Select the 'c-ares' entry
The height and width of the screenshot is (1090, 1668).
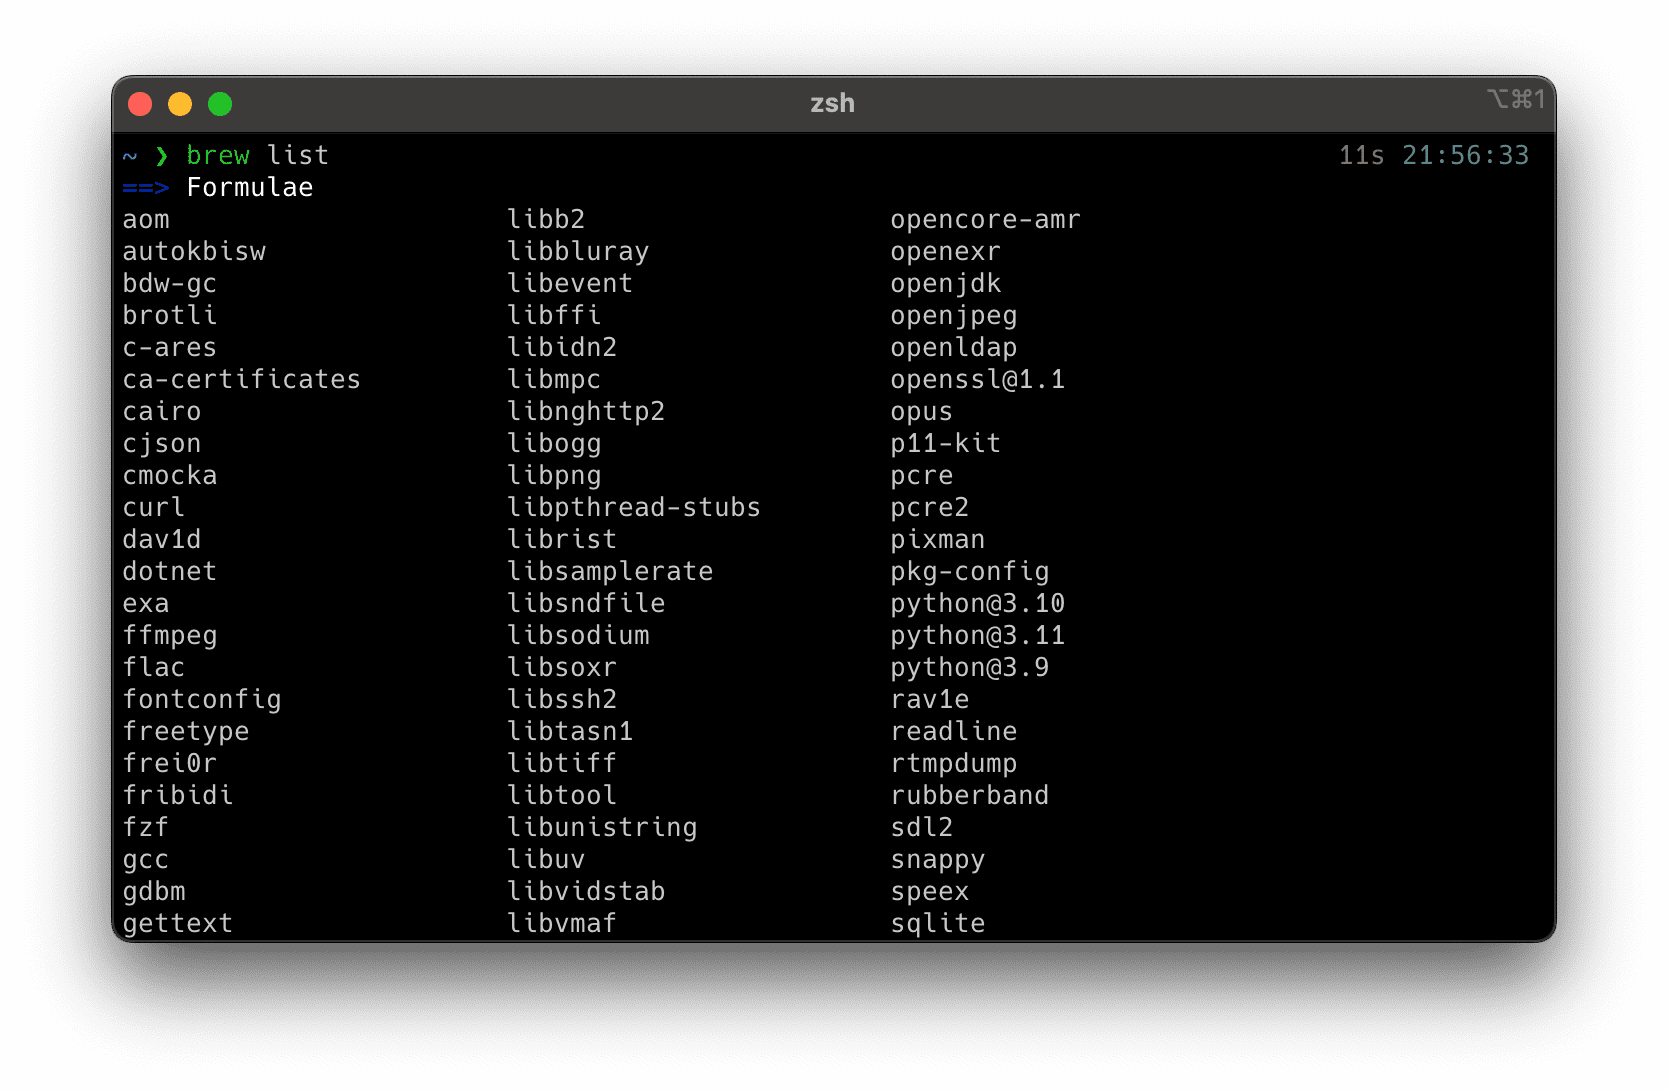coord(170,348)
